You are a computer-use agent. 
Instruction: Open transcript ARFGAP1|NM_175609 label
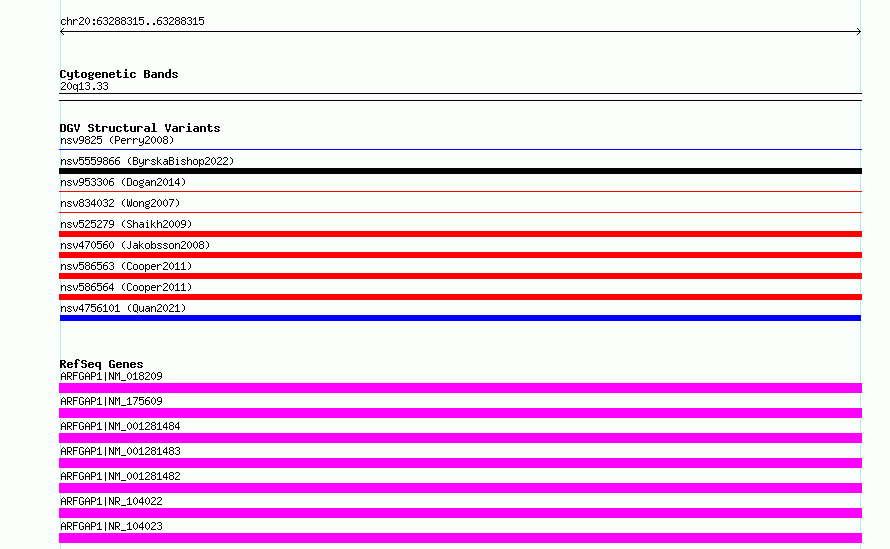click(x=111, y=401)
